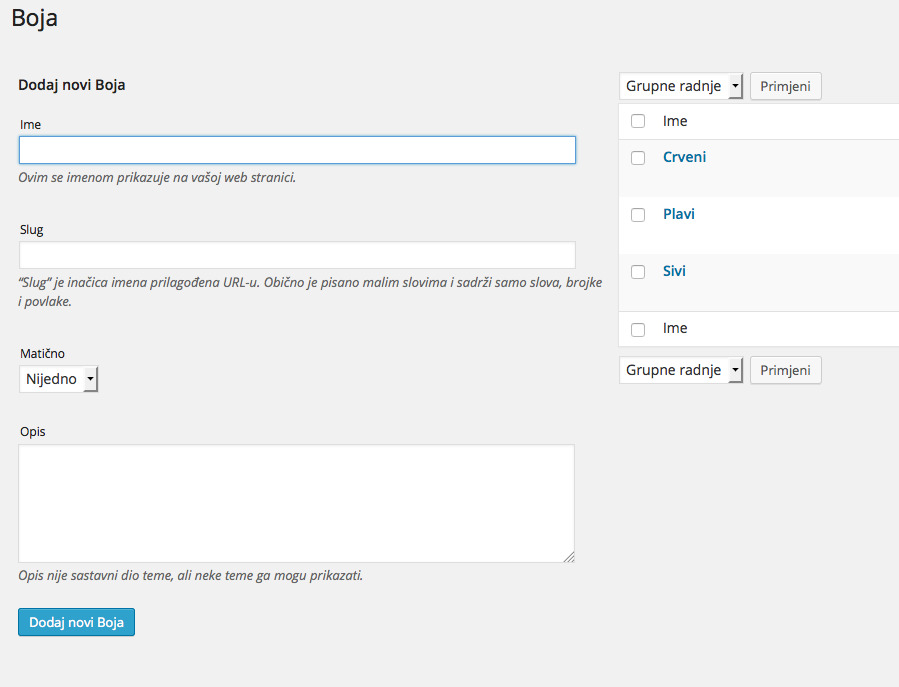Check the Crveni row checkbox
The width and height of the screenshot is (899, 687).
click(x=638, y=158)
